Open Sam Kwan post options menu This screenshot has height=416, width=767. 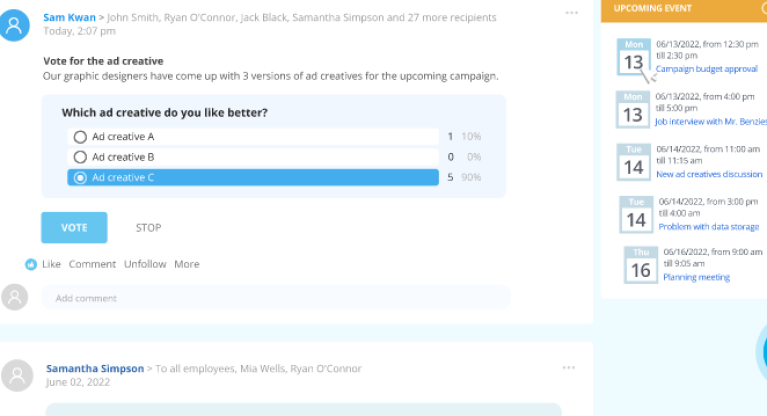[571, 13]
